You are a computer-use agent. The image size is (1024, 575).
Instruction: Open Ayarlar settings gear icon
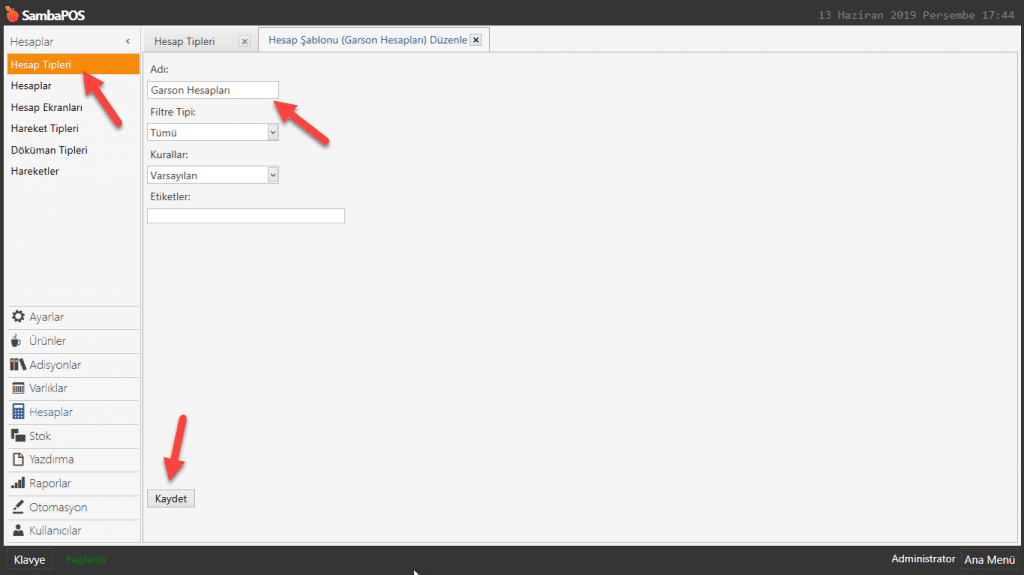[18, 317]
